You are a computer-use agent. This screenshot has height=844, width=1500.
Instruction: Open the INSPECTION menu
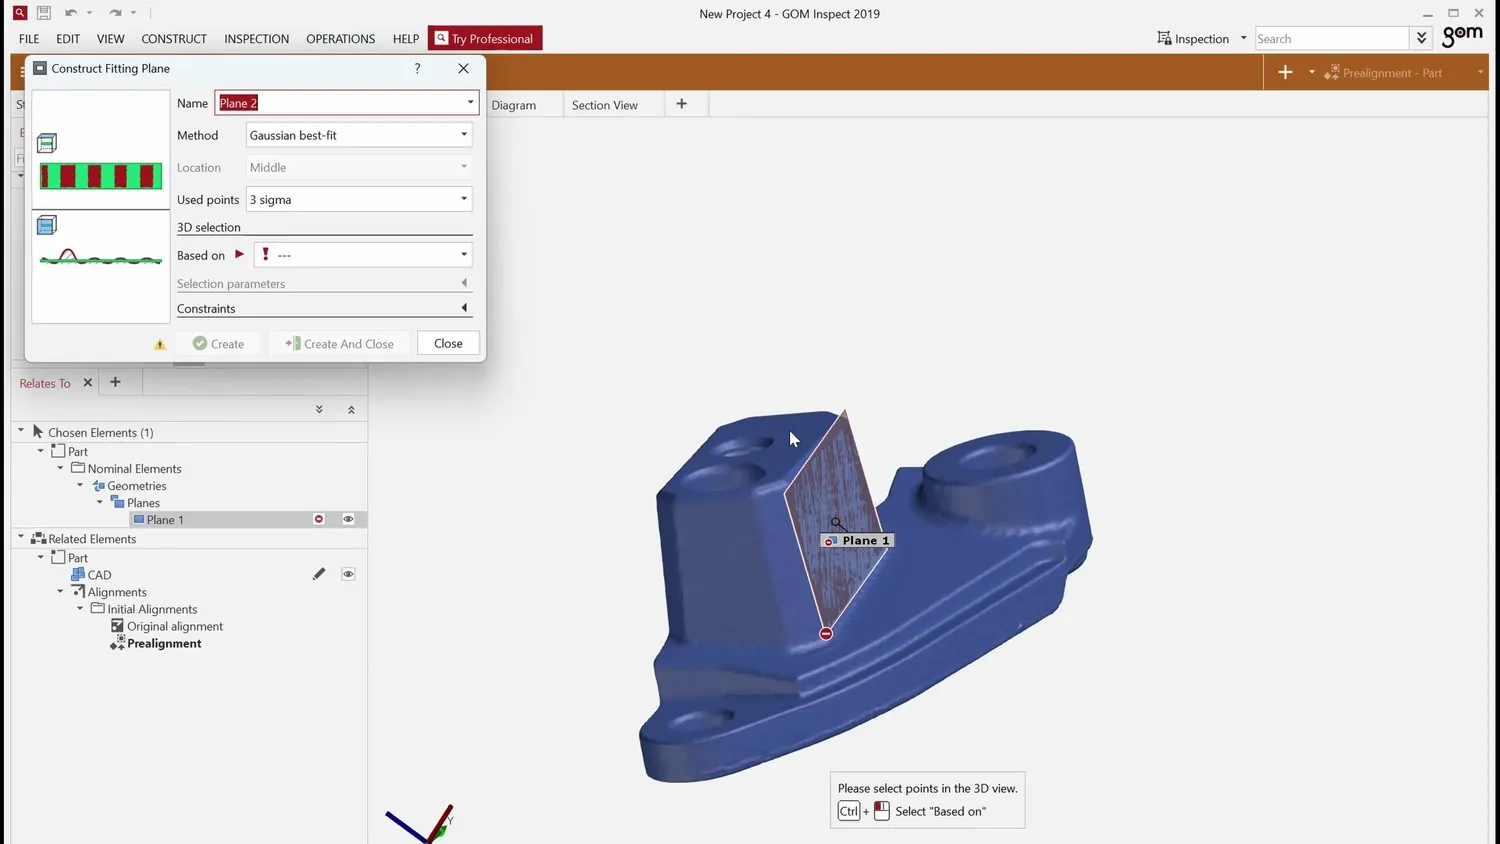[256, 39]
